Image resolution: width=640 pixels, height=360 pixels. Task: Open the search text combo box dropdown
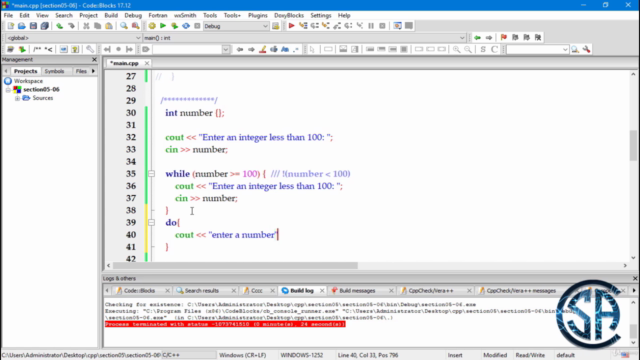click(x=226, y=49)
